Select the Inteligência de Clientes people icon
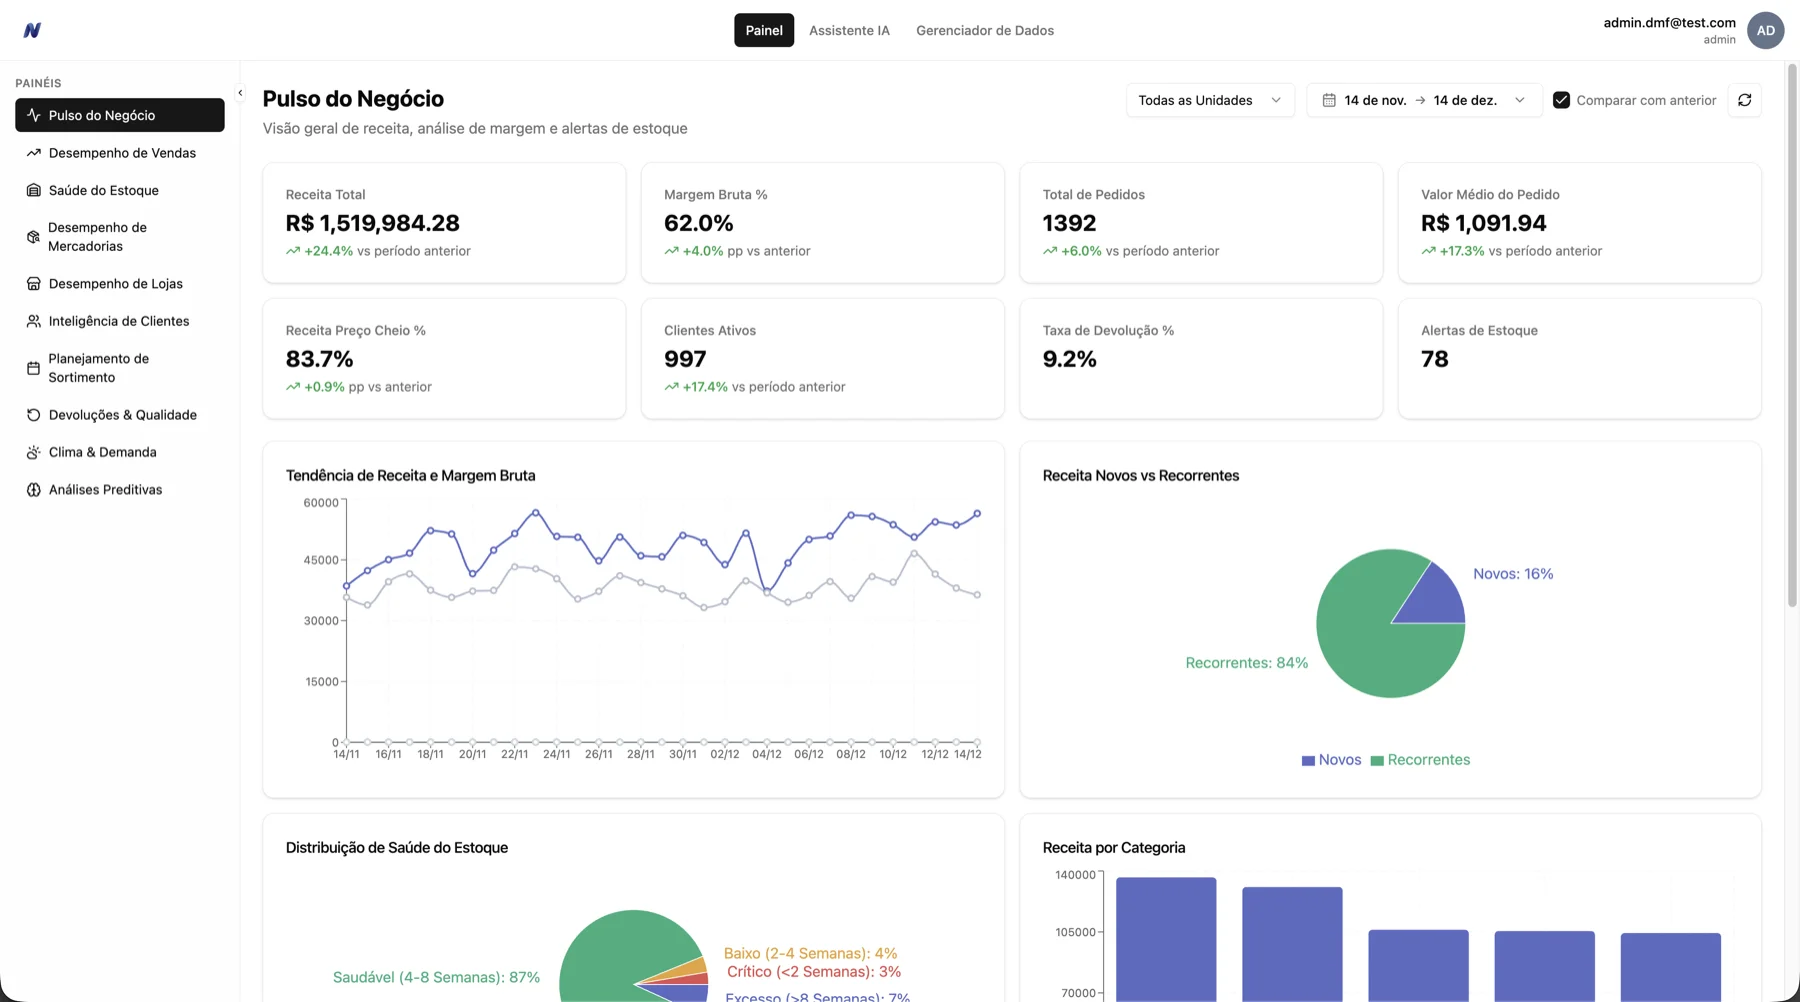 pyautogui.click(x=33, y=320)
